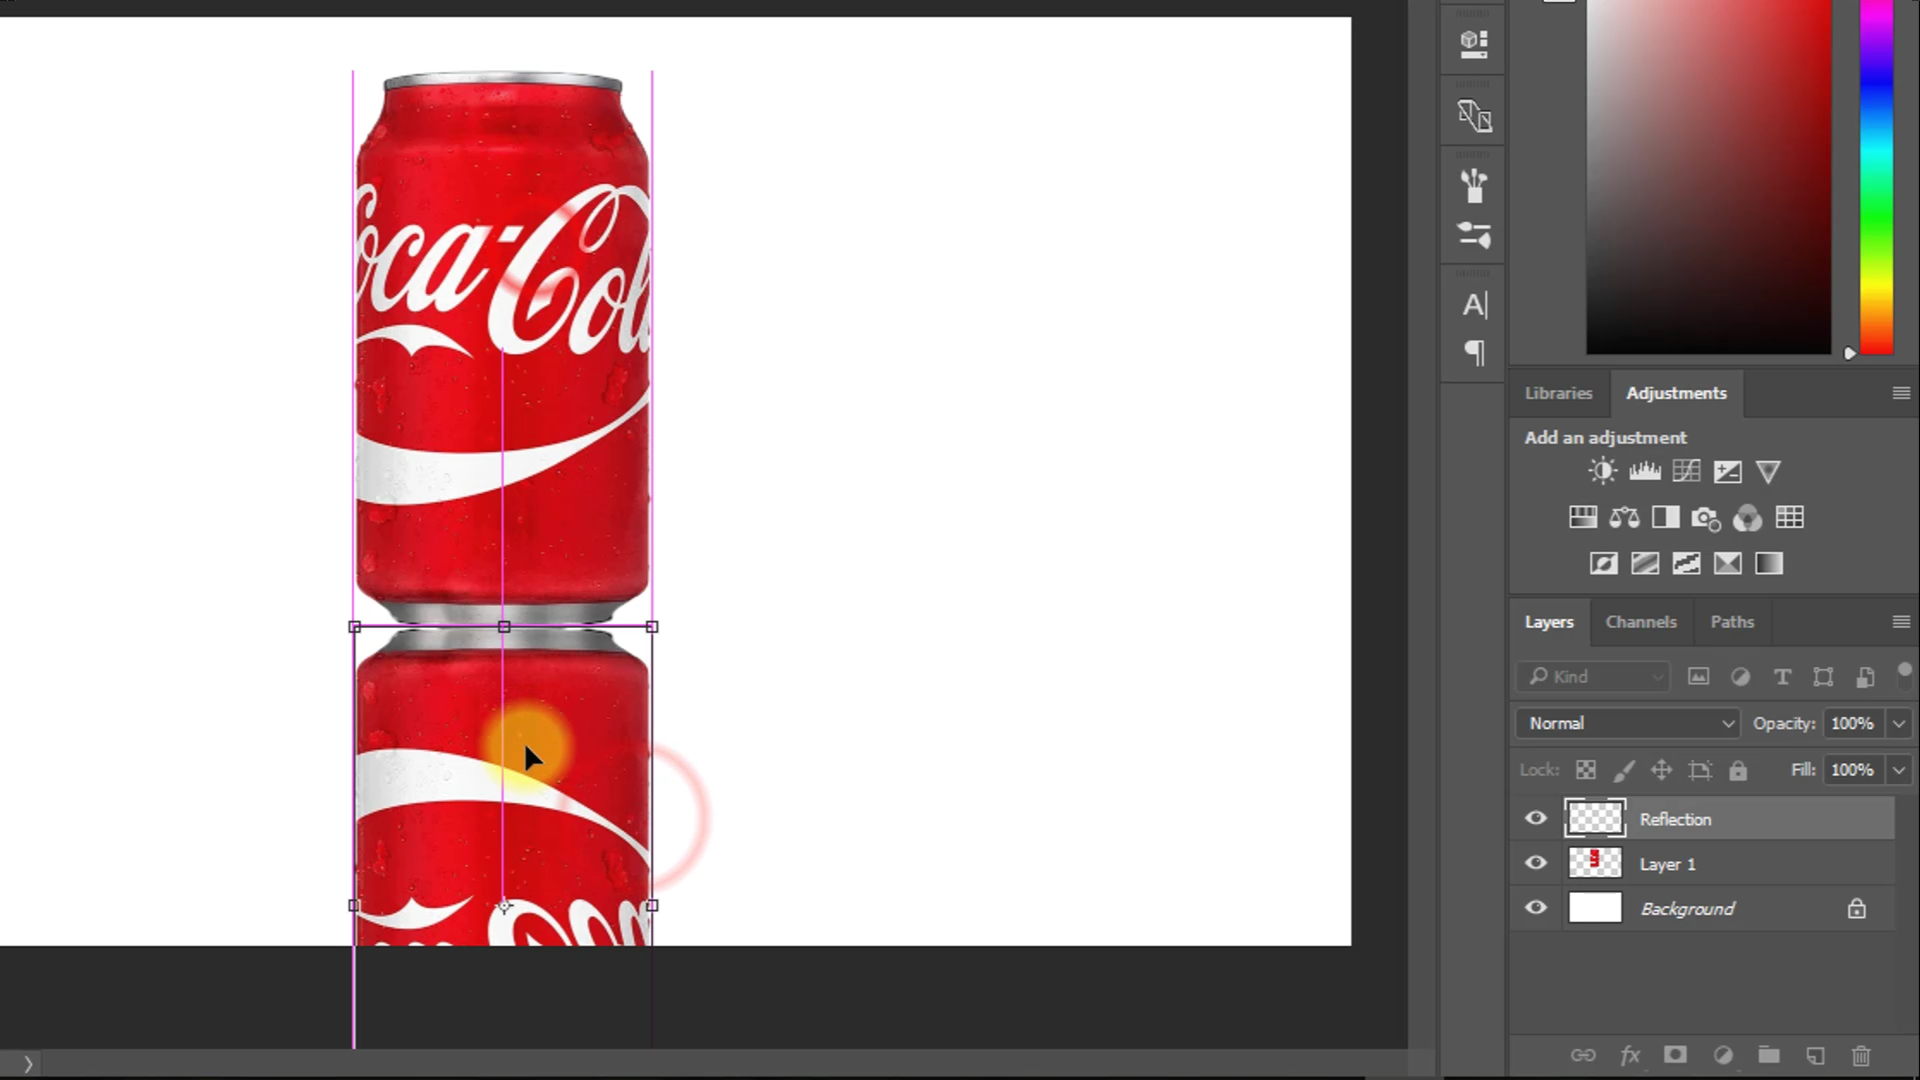Select the Adjustments tab
Image resolution: width=1920 pixels, height=1080 pixels.
click(x=1676, y=393)
